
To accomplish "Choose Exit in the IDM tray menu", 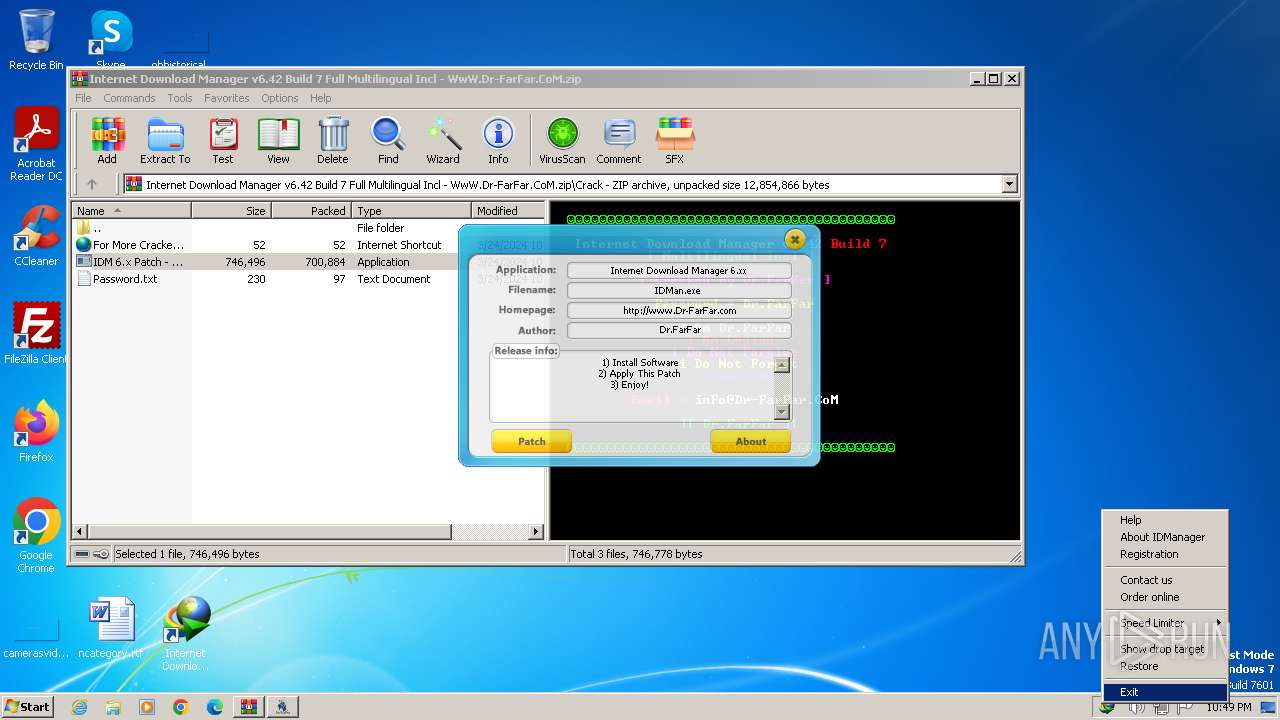I will point(1165,692).
